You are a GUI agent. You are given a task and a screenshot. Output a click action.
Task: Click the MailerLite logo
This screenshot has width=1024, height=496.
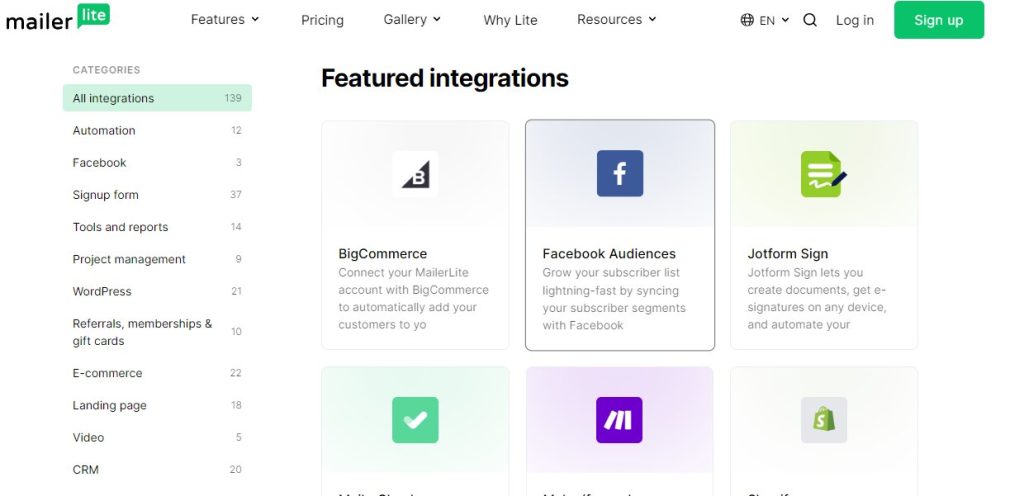57,18
